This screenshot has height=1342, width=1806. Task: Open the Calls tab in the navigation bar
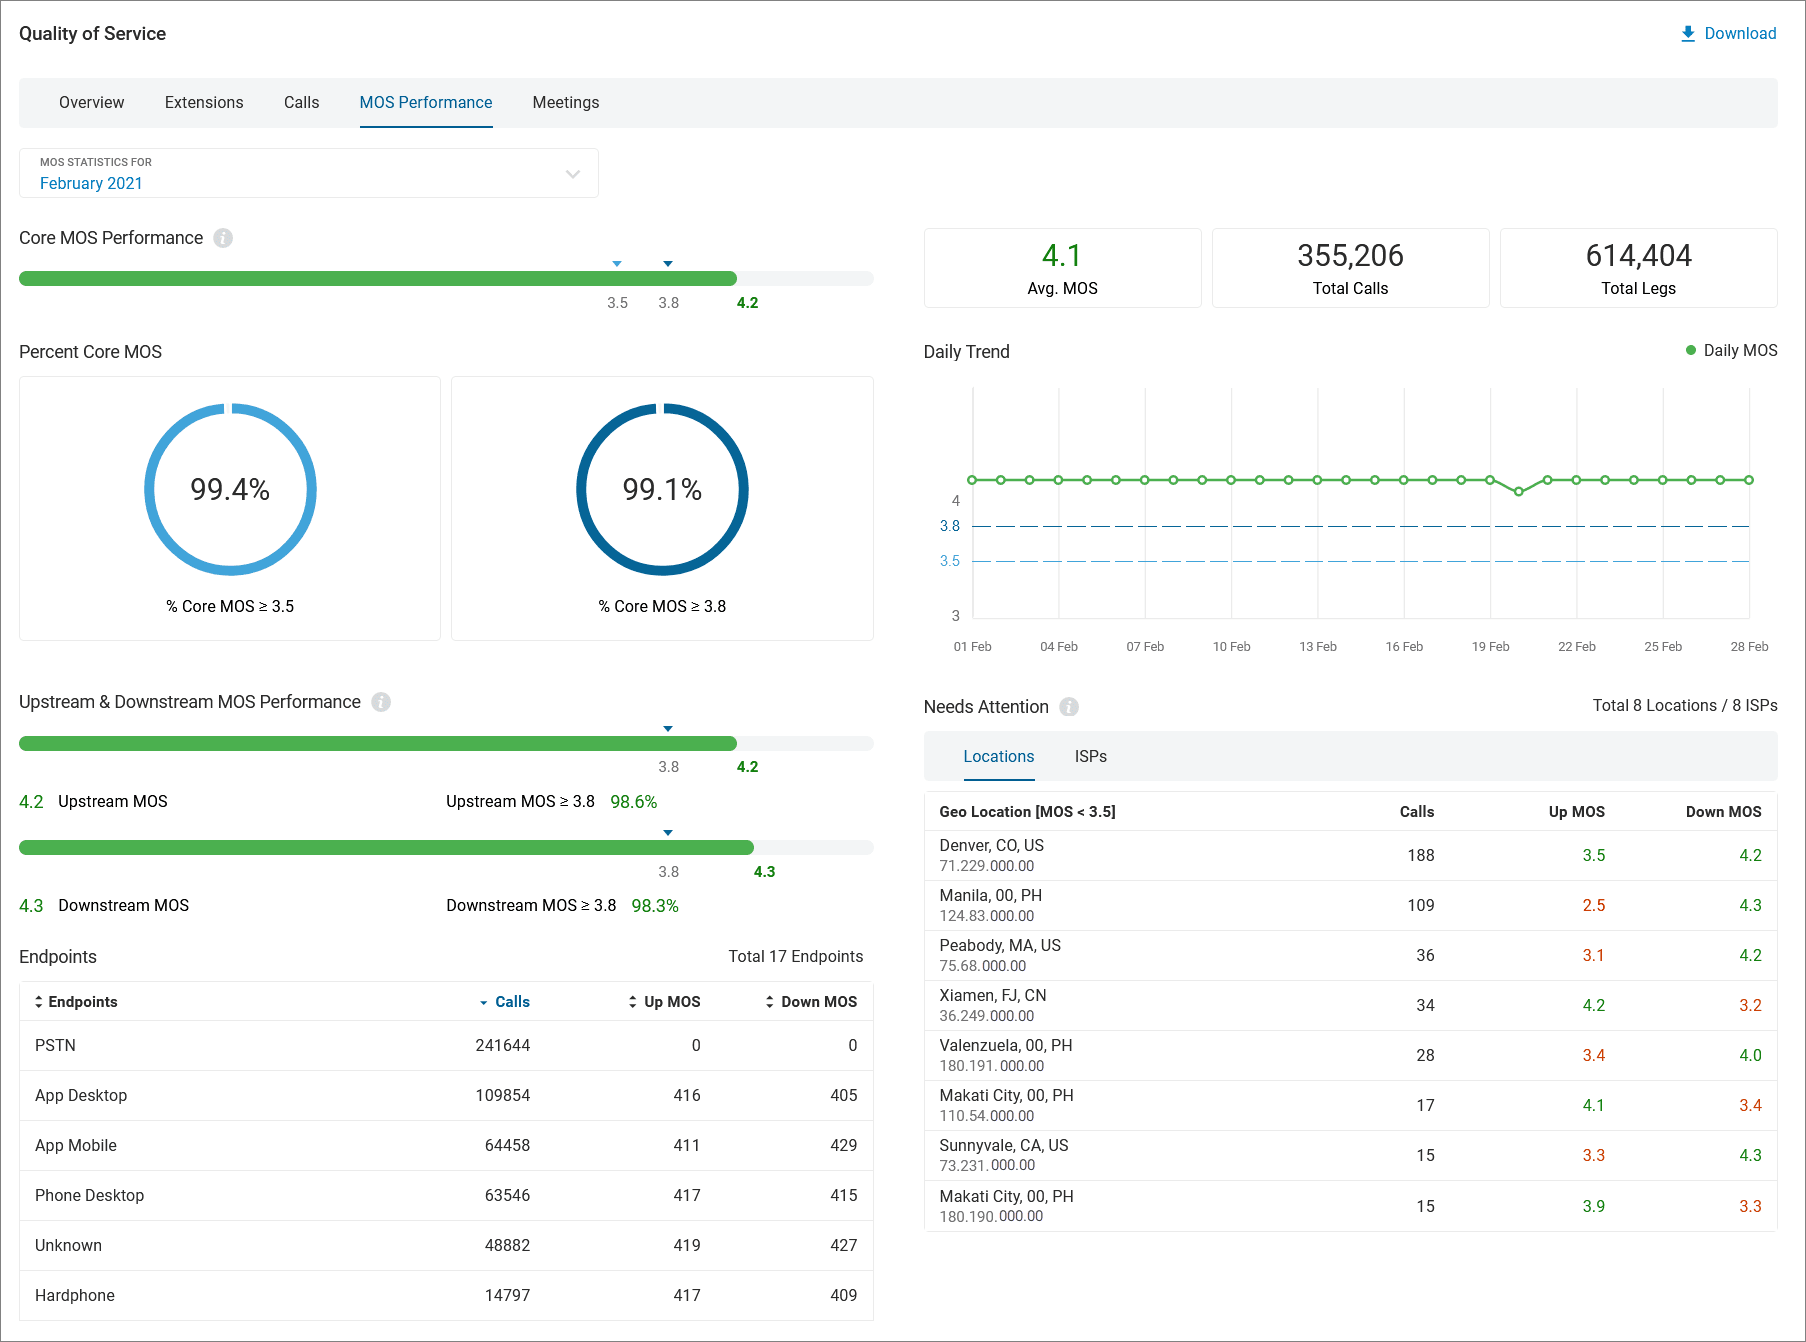(301, 102)
